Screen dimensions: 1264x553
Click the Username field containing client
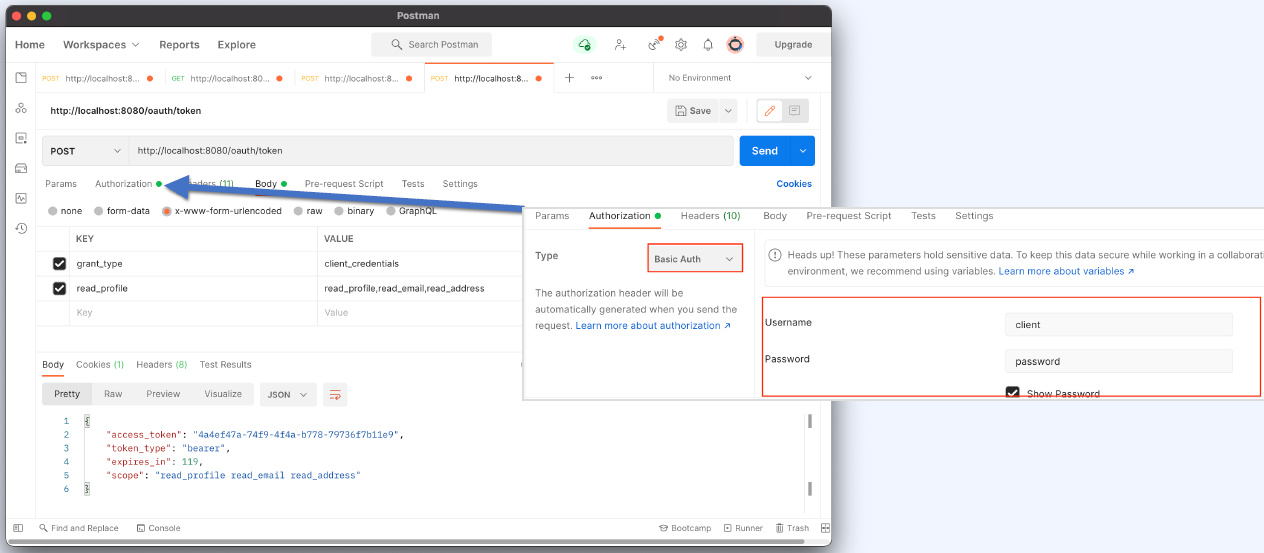[x=1118, y=325]
